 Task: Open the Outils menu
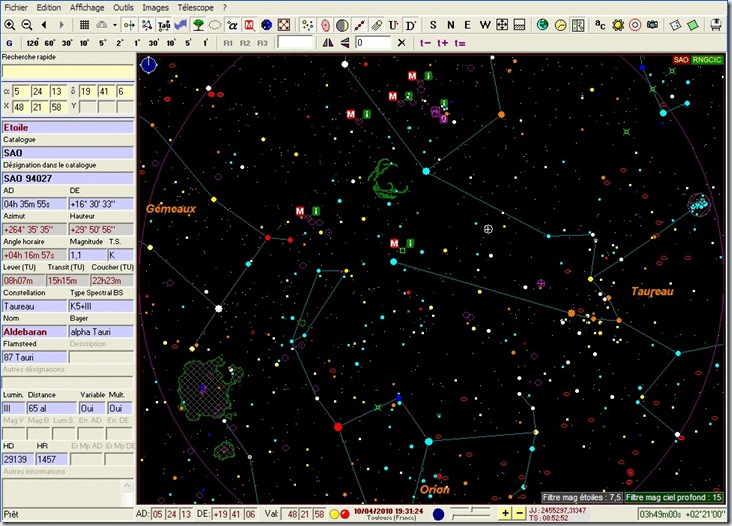(x=123, y=7)
